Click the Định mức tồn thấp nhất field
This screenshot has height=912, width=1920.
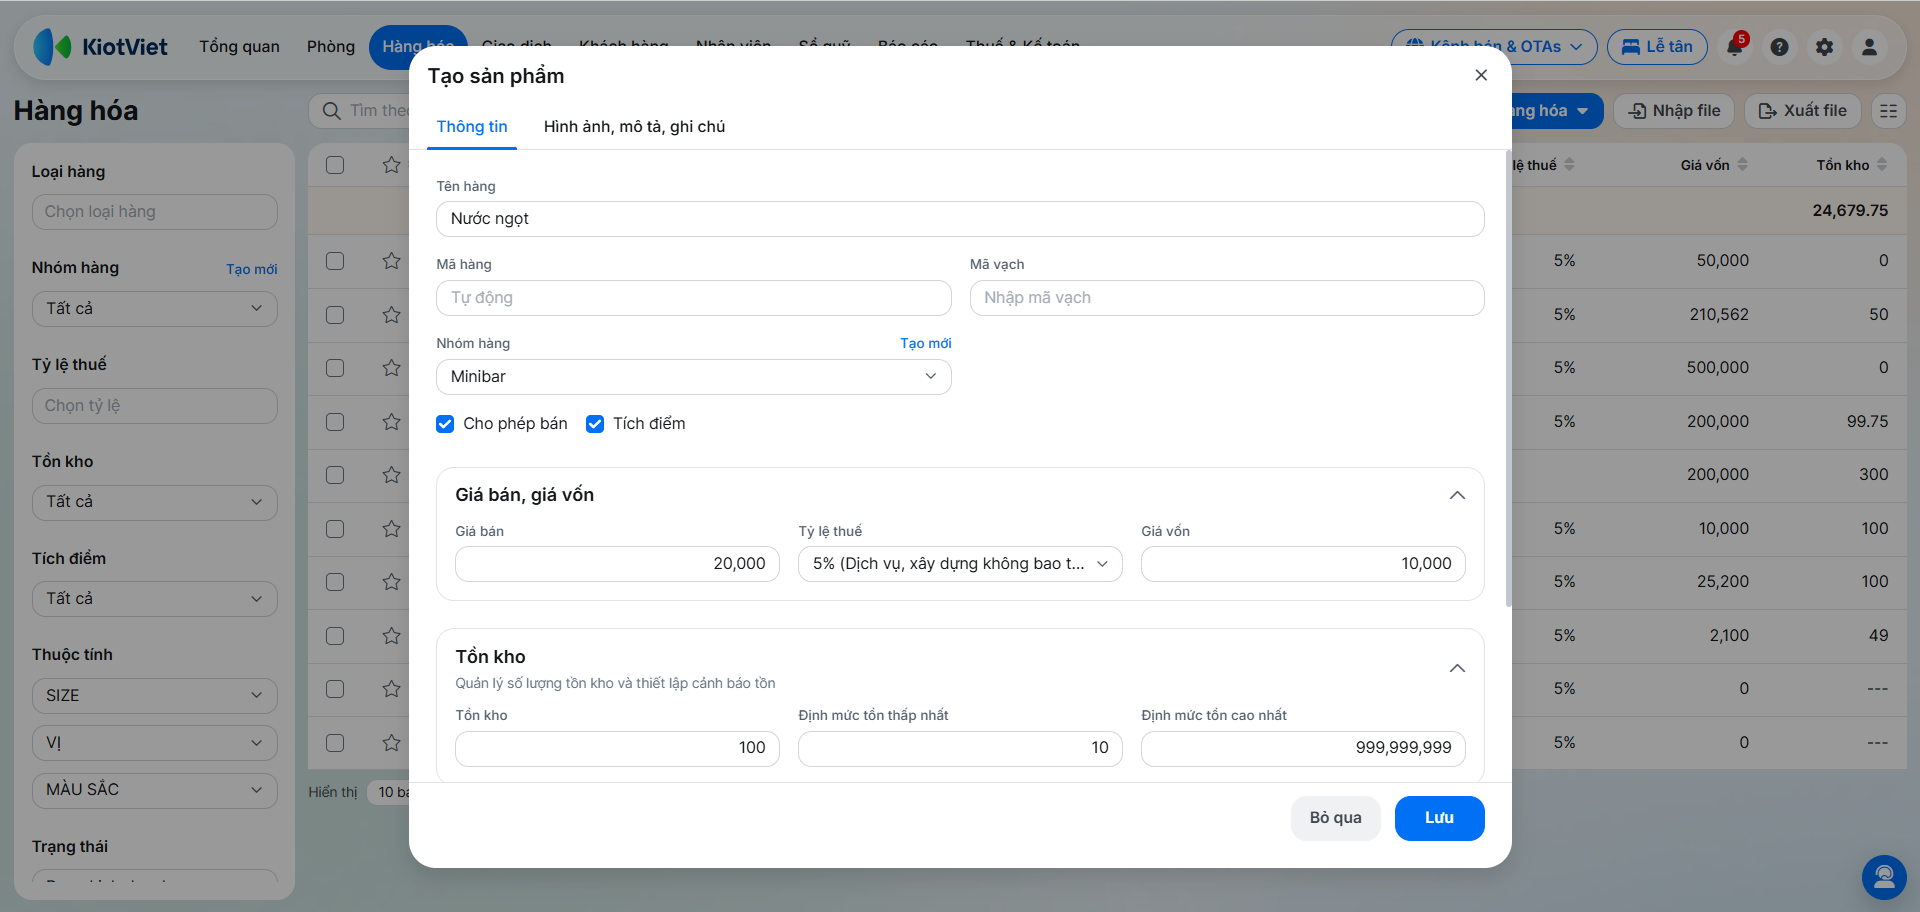pyautogui.click(x=960, y=748)
